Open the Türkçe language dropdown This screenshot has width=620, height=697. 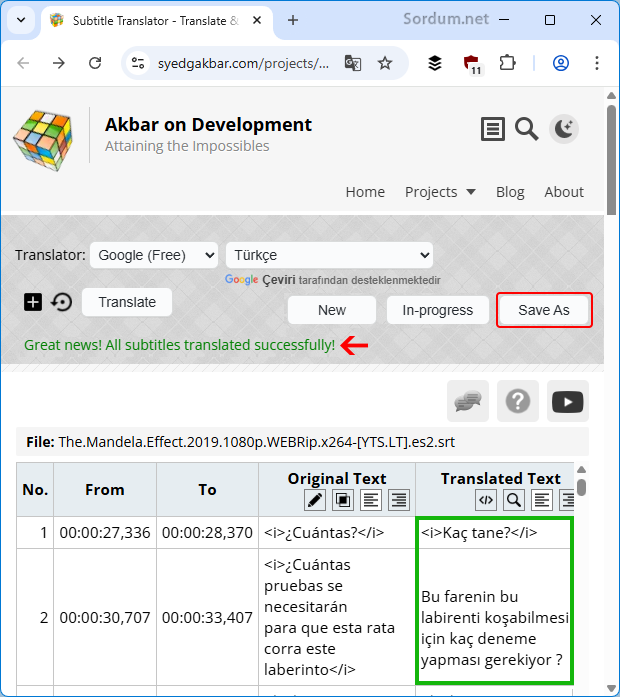(x=329, y=255)
